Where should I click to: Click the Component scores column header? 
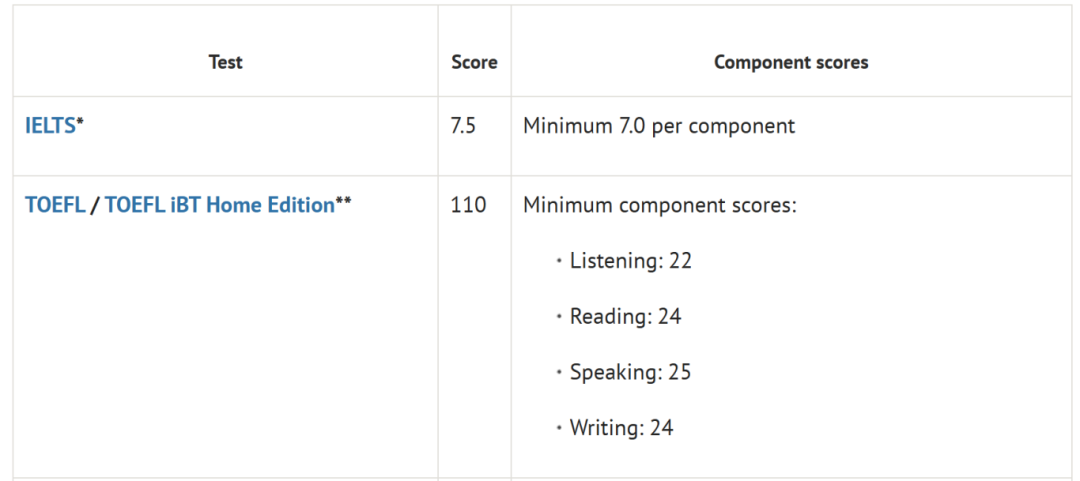[791, 62]
